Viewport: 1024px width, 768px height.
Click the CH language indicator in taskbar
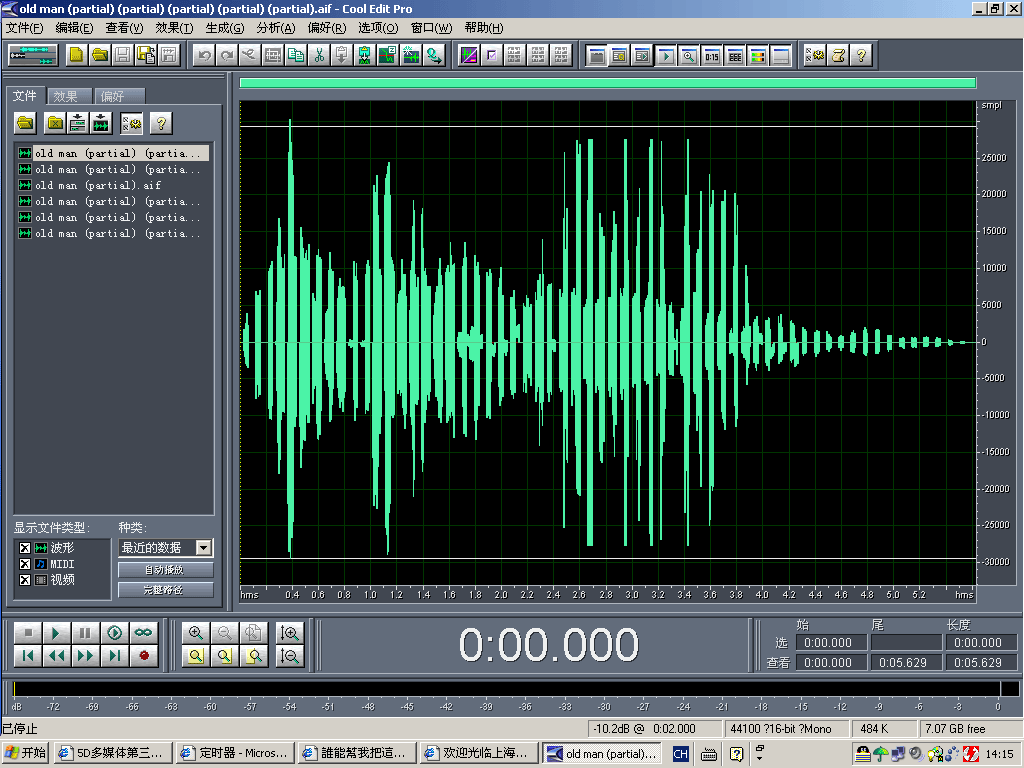680,754
